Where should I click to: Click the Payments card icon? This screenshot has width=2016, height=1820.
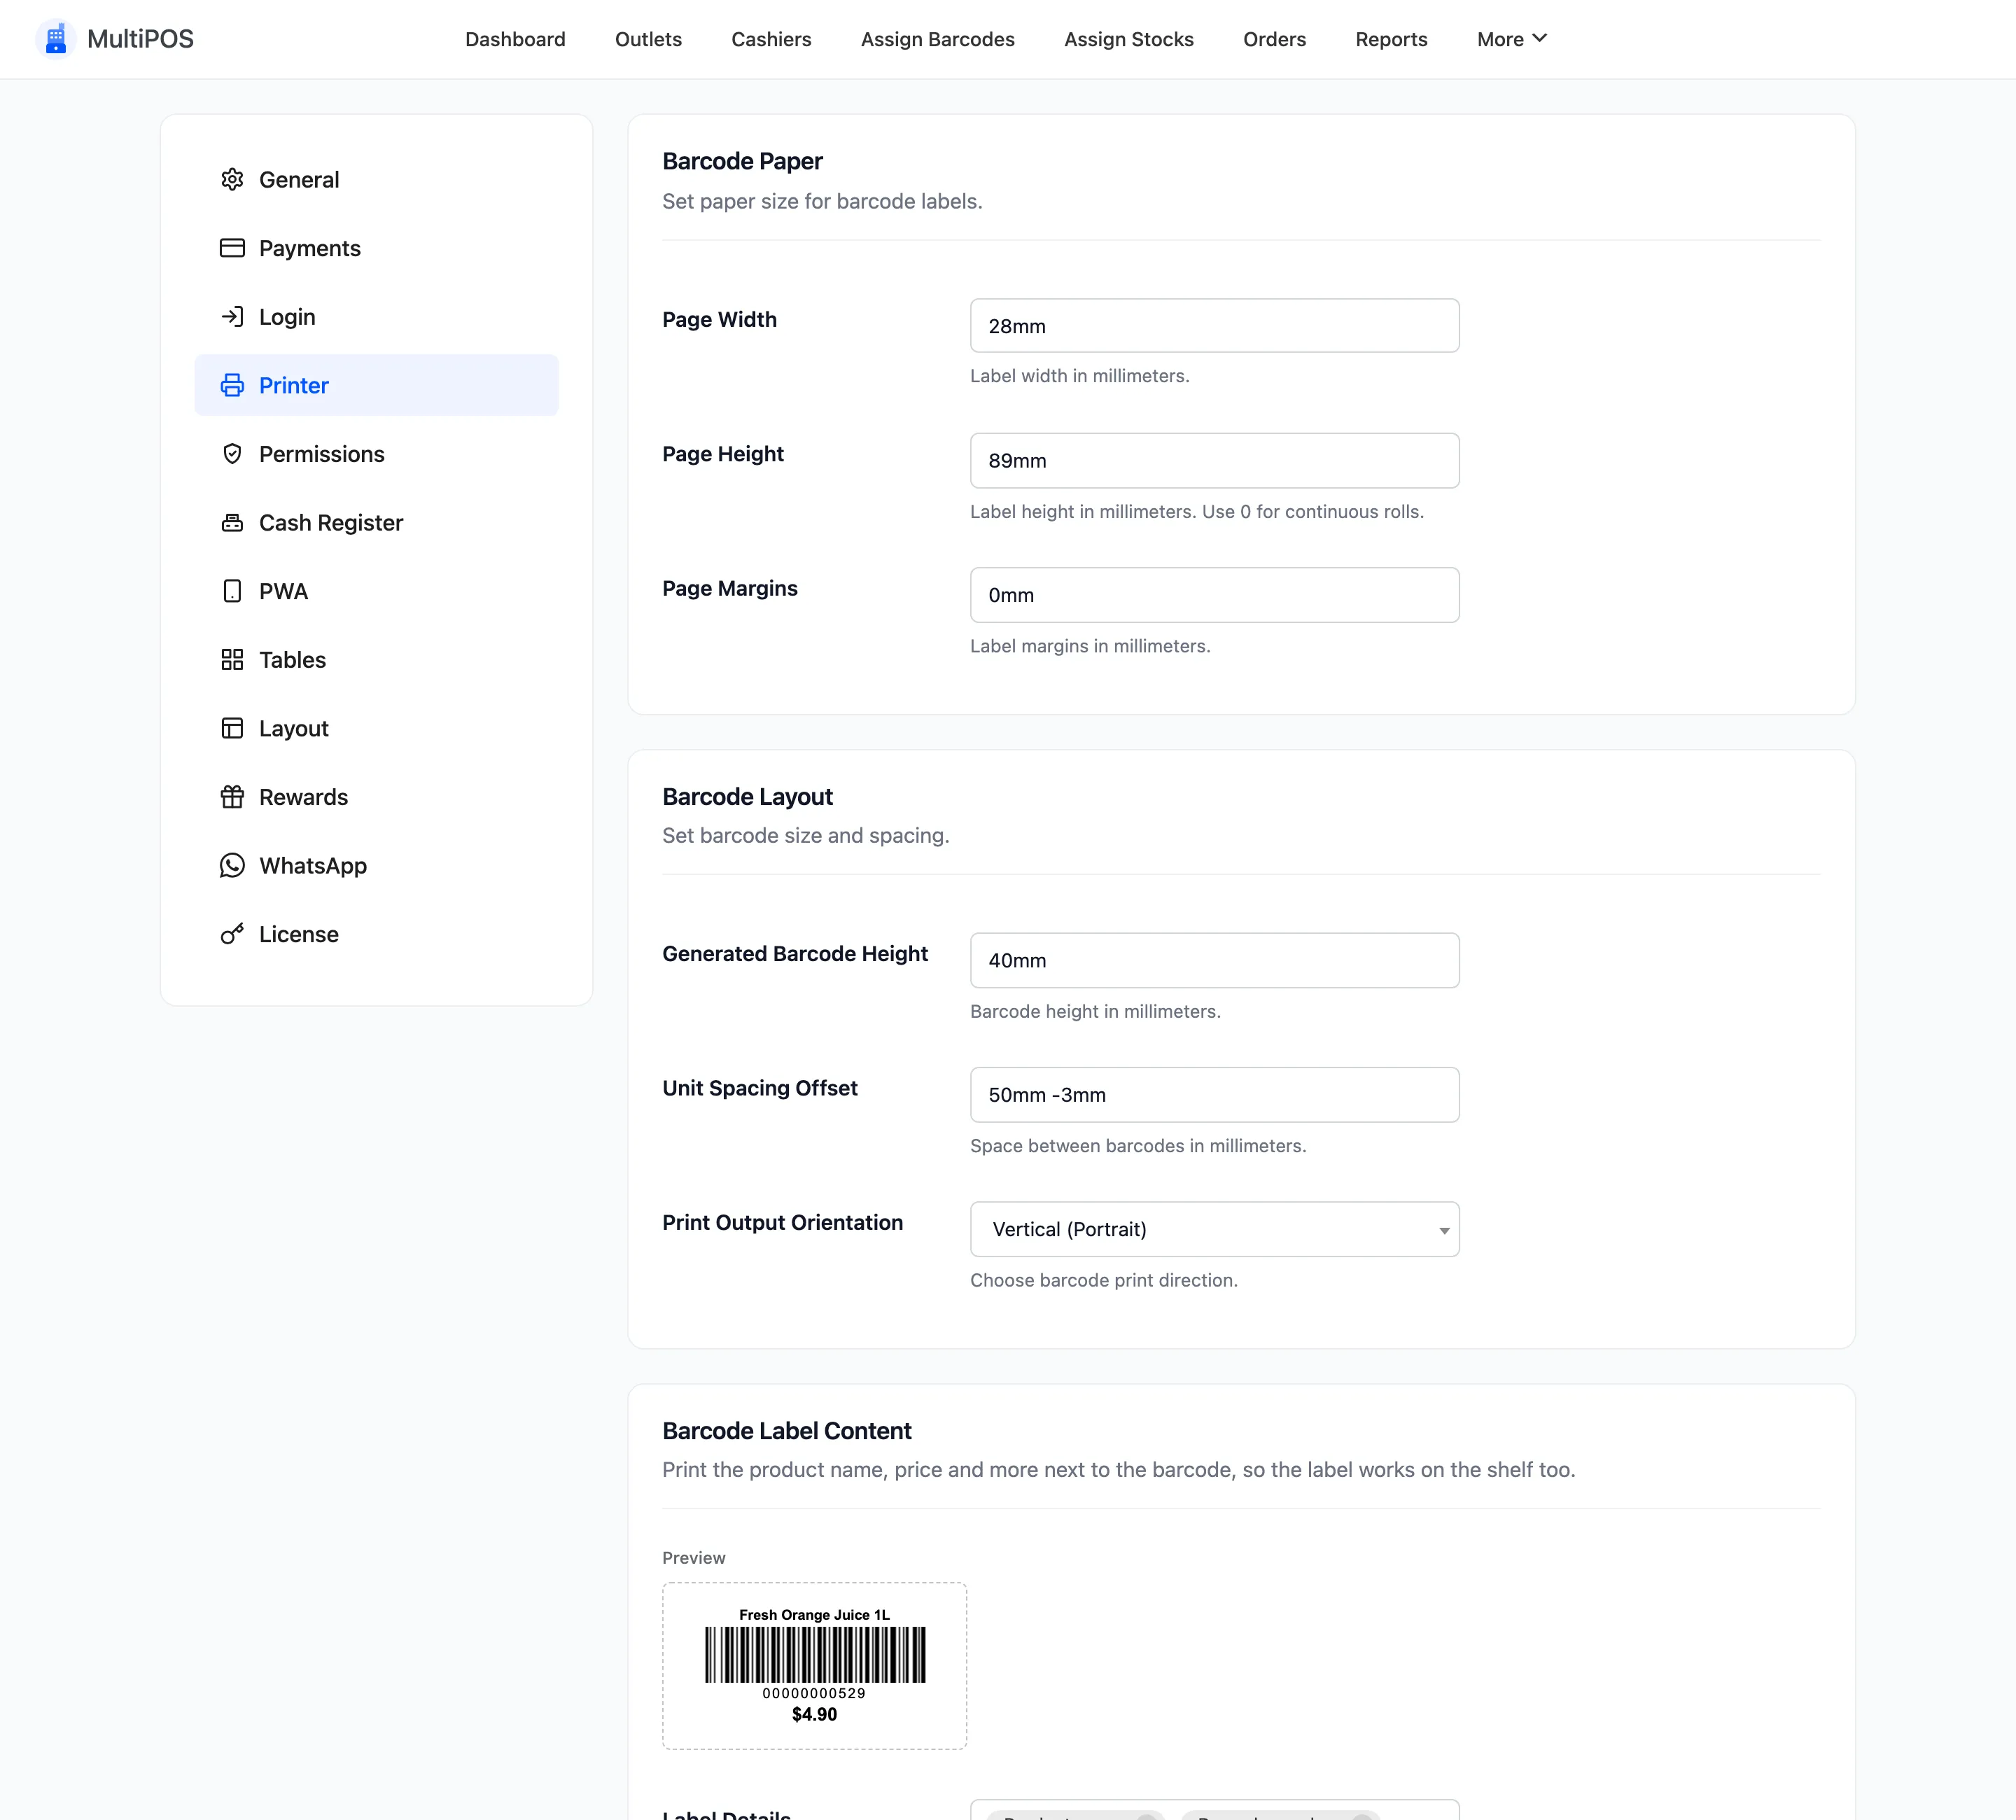(232, 248)
